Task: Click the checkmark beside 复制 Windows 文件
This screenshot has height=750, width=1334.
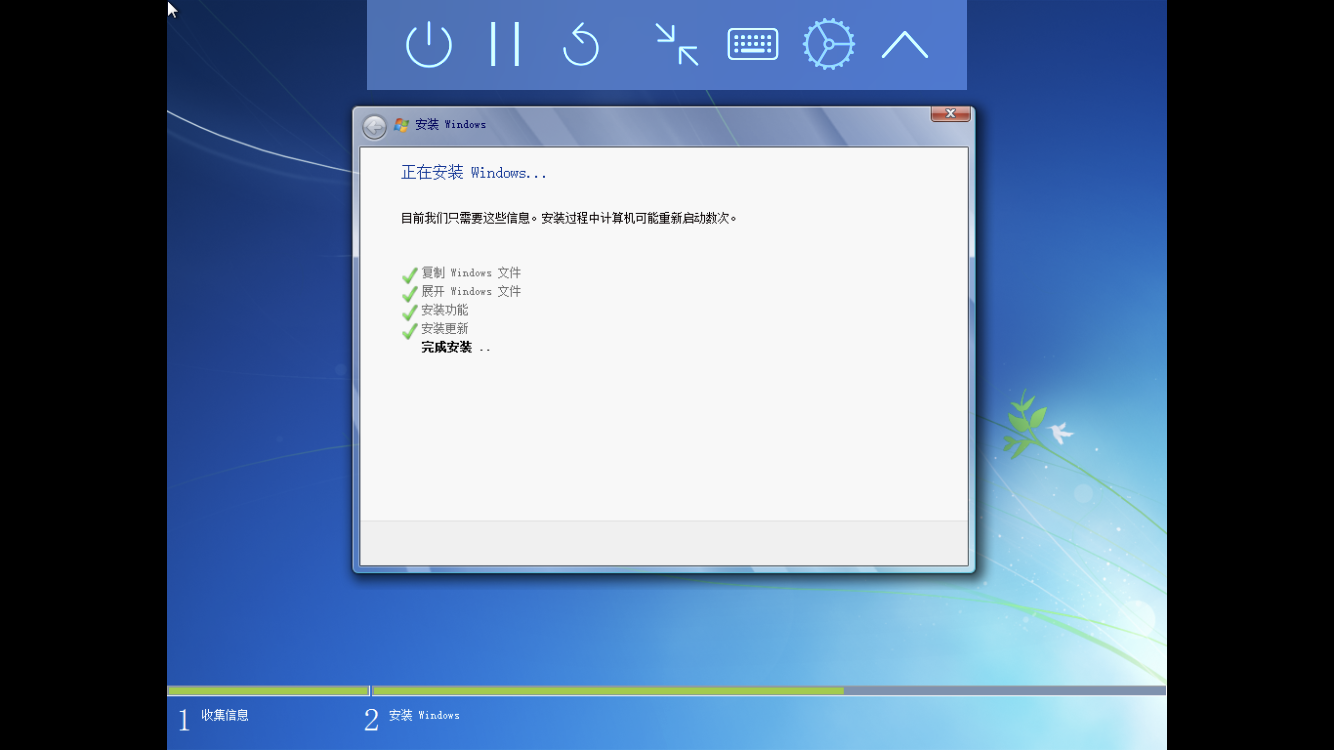Action: point(409,274)
